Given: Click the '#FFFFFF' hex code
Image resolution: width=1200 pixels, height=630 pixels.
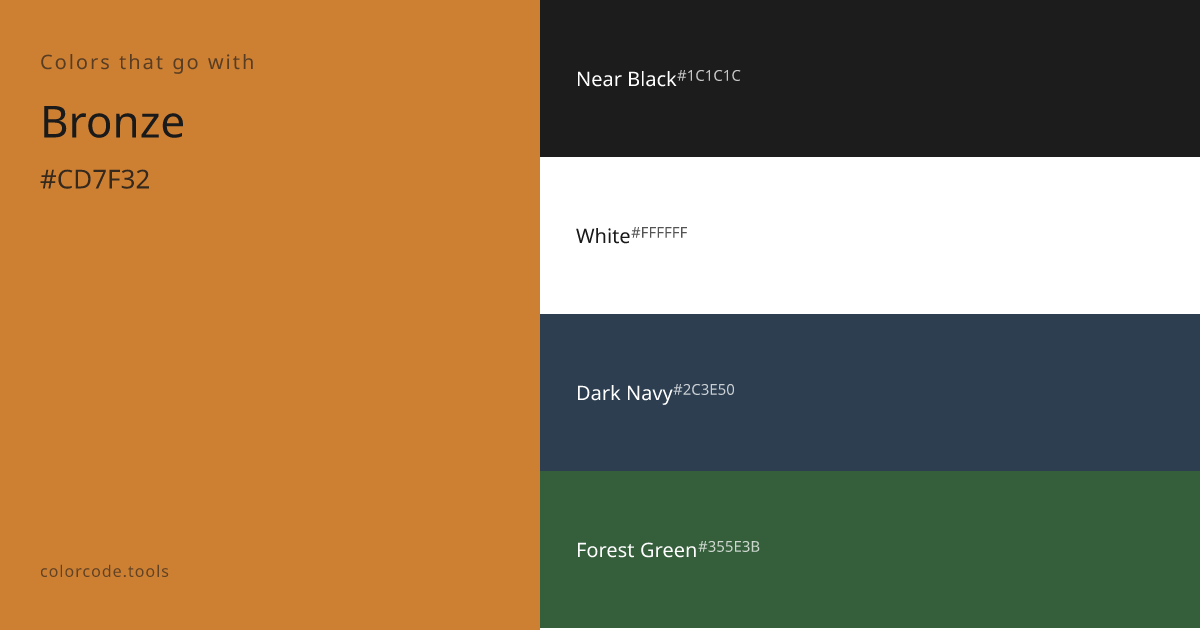Looking at the screenshot, I should (x=659, y=233).
